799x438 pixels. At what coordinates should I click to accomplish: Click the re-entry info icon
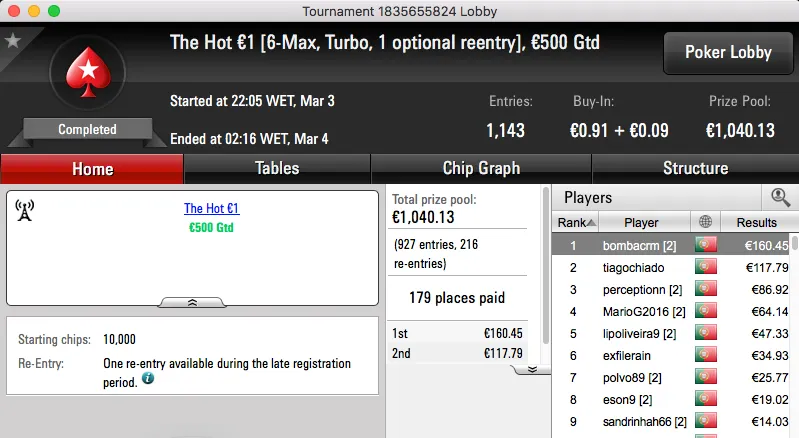[x=148, y=379]
